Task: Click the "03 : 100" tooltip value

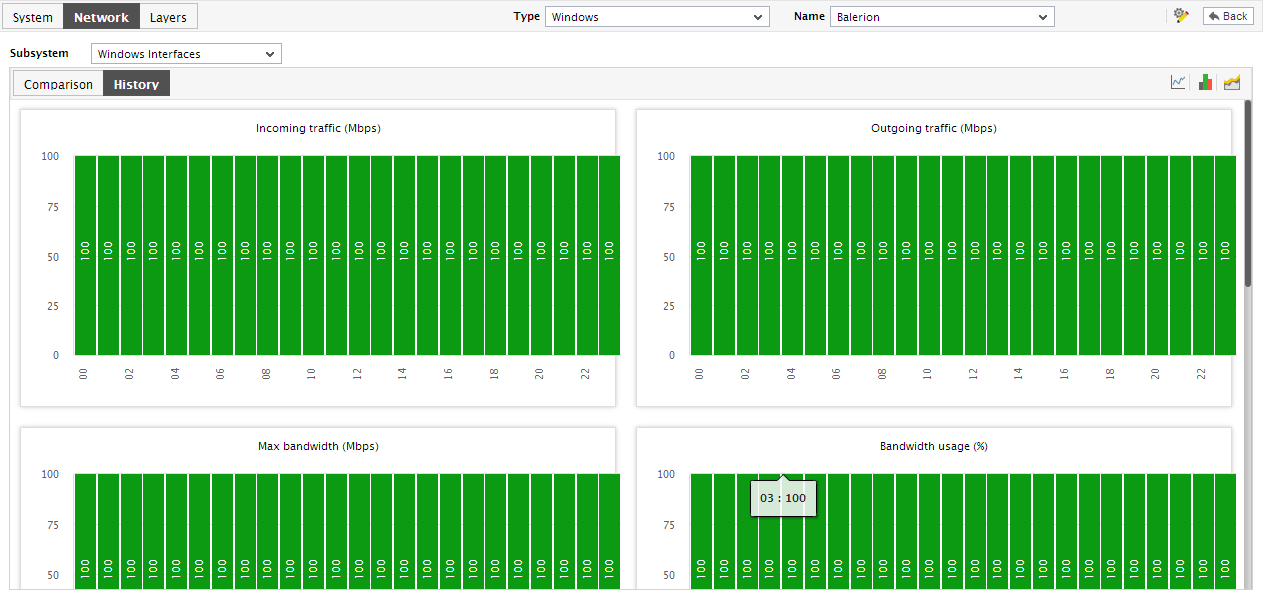Action: [x=783, y=498]
